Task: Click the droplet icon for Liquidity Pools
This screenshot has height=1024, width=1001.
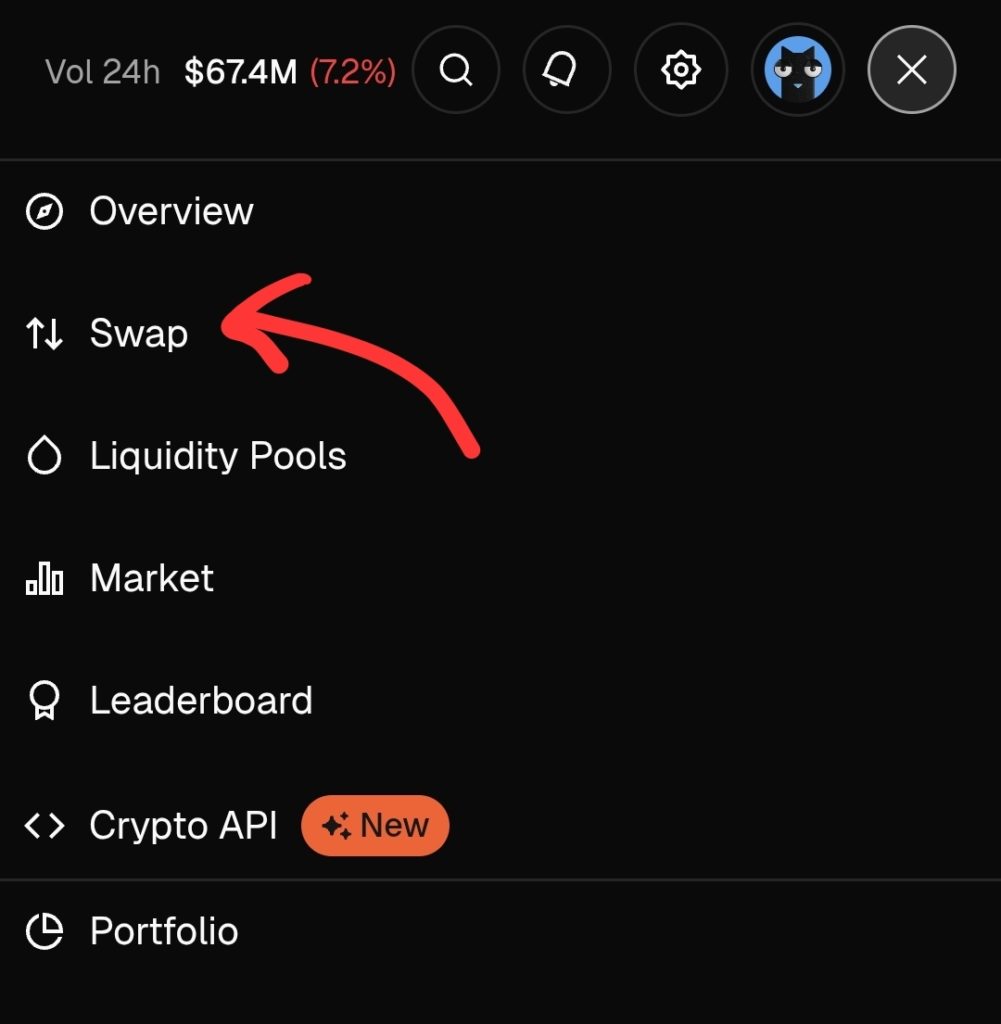Action: coord(44,456)
